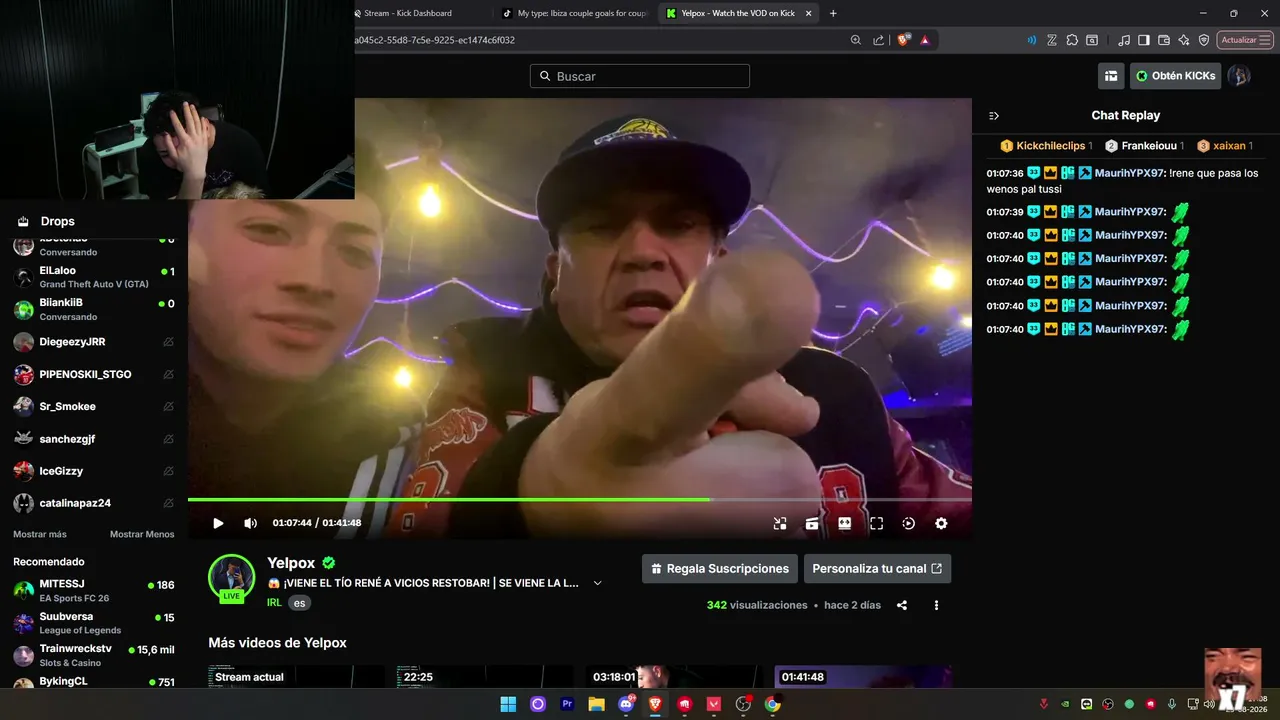Open a new browser tab
1280x720 pixels.
[x=833, y=13]
